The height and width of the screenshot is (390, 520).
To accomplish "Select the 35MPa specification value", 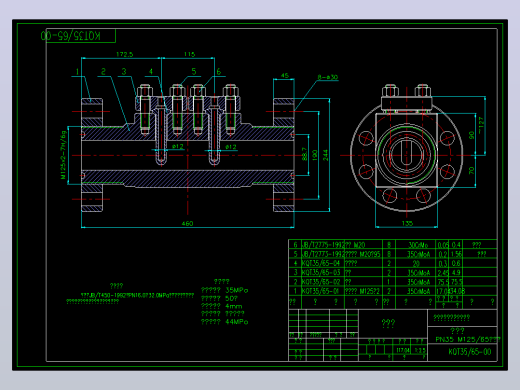I will 236,290.
